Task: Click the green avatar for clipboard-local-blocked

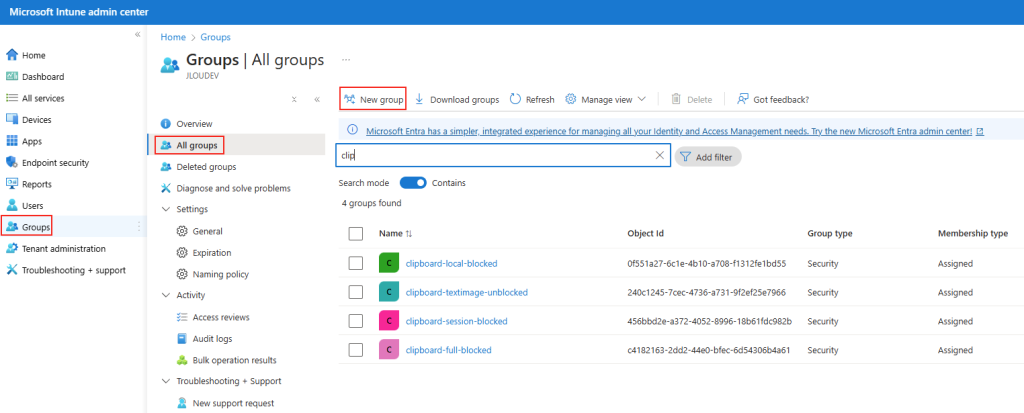Action: [389, 263]
